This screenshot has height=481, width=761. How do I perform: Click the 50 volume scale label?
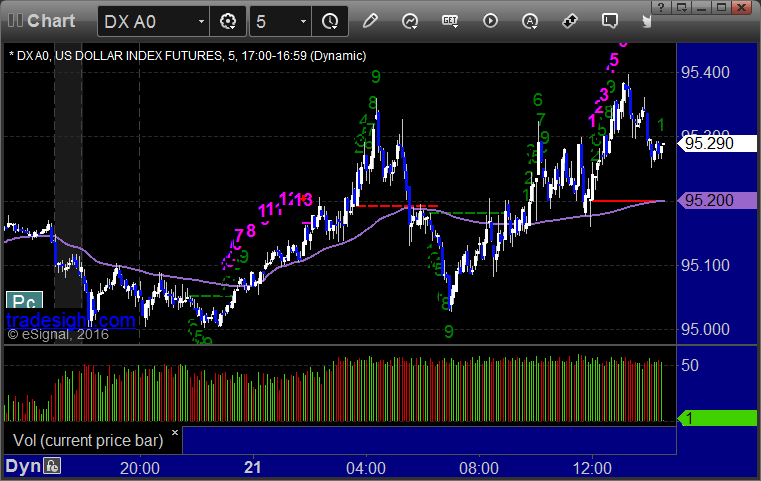coord(690,365)
